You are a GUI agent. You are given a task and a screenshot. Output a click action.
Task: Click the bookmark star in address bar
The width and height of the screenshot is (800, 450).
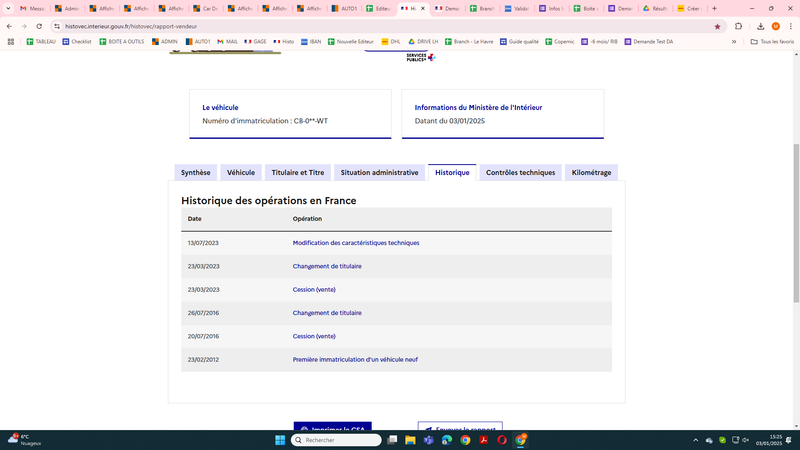tap(717, 27)
